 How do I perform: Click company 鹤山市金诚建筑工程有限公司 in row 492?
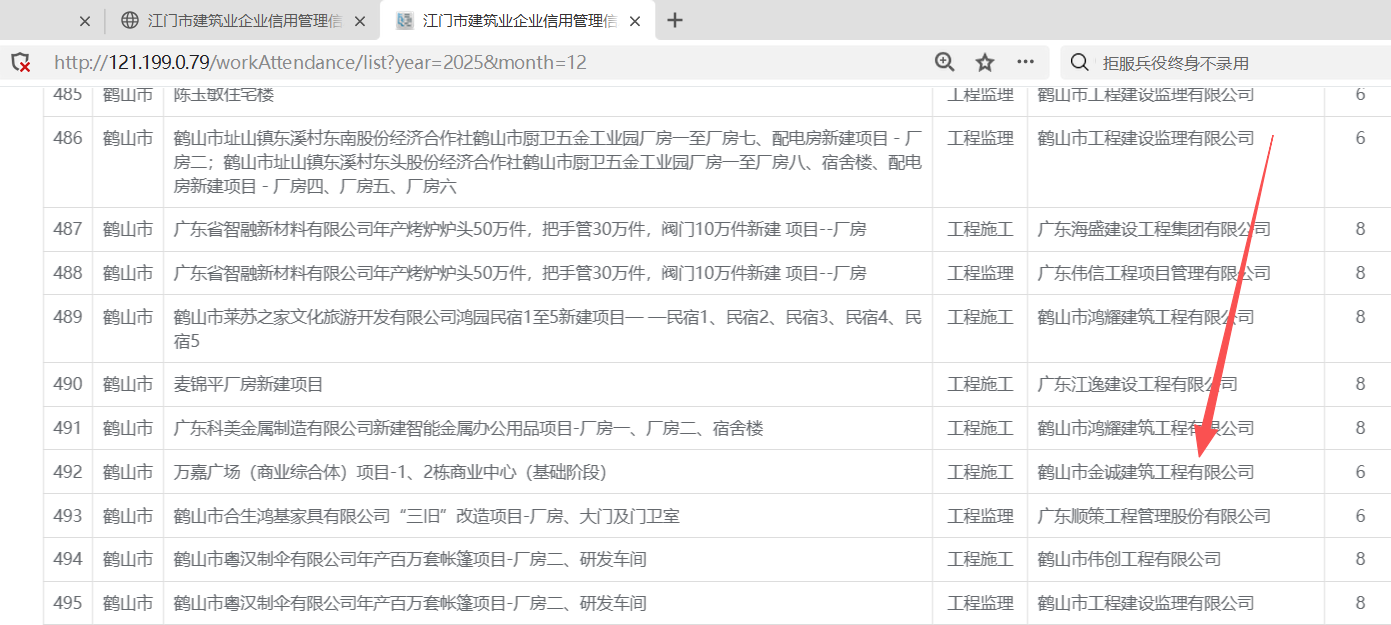1145,472
